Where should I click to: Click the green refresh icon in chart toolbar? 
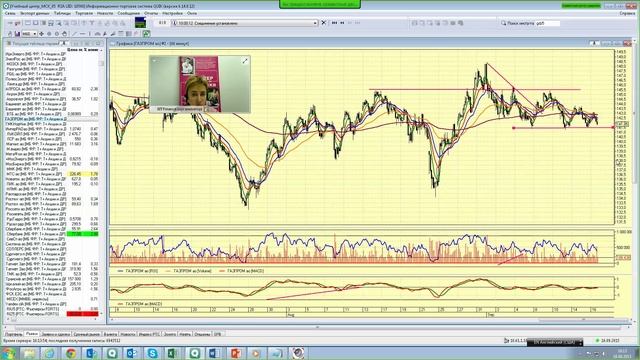(146, 33)
